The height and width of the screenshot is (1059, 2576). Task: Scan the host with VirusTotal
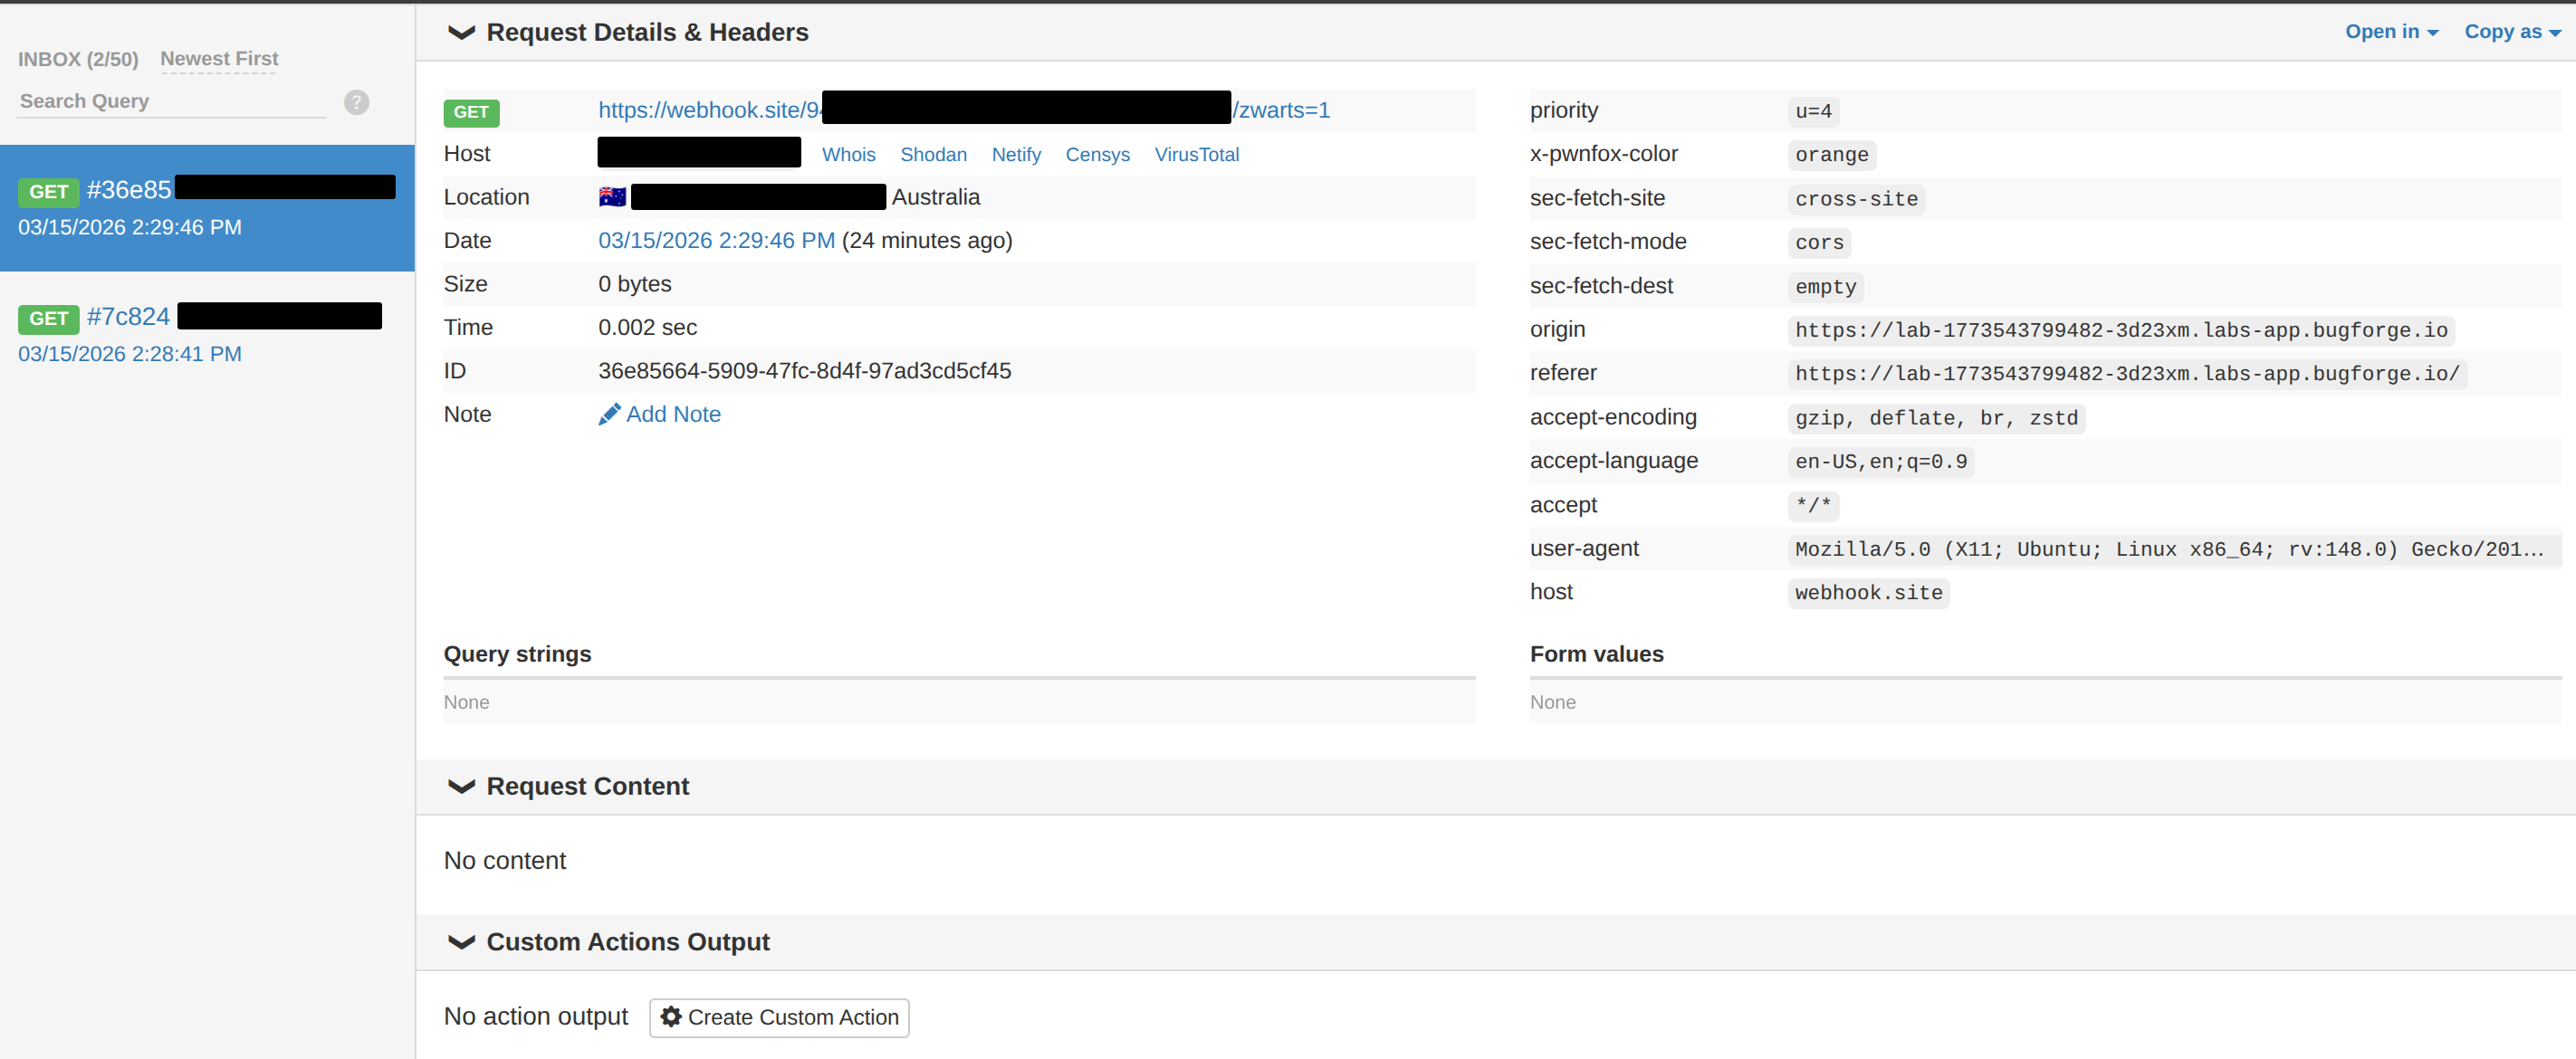point(1197,154)
